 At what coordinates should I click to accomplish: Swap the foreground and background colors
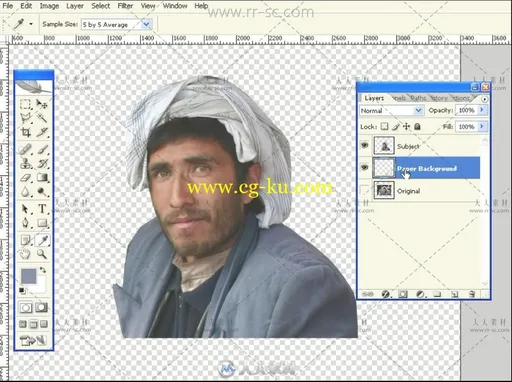[43, 270]
